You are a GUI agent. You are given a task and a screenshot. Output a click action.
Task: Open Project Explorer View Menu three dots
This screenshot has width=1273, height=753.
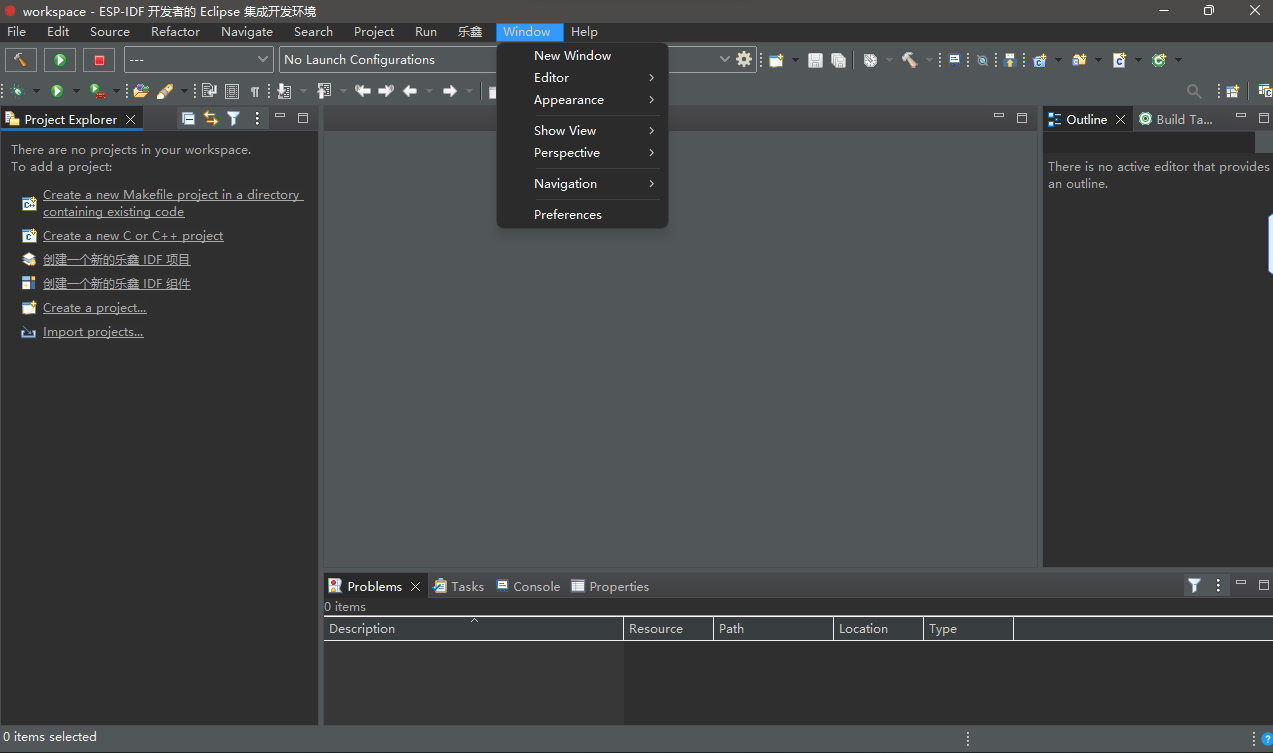click(257, 118)
